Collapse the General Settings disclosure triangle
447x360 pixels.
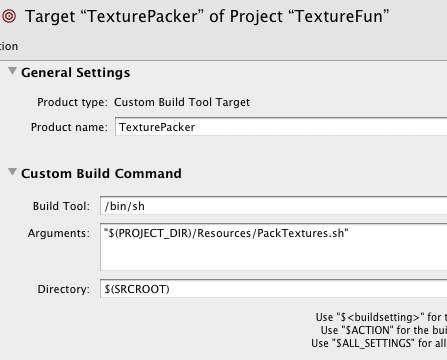[x=12, y=71]
